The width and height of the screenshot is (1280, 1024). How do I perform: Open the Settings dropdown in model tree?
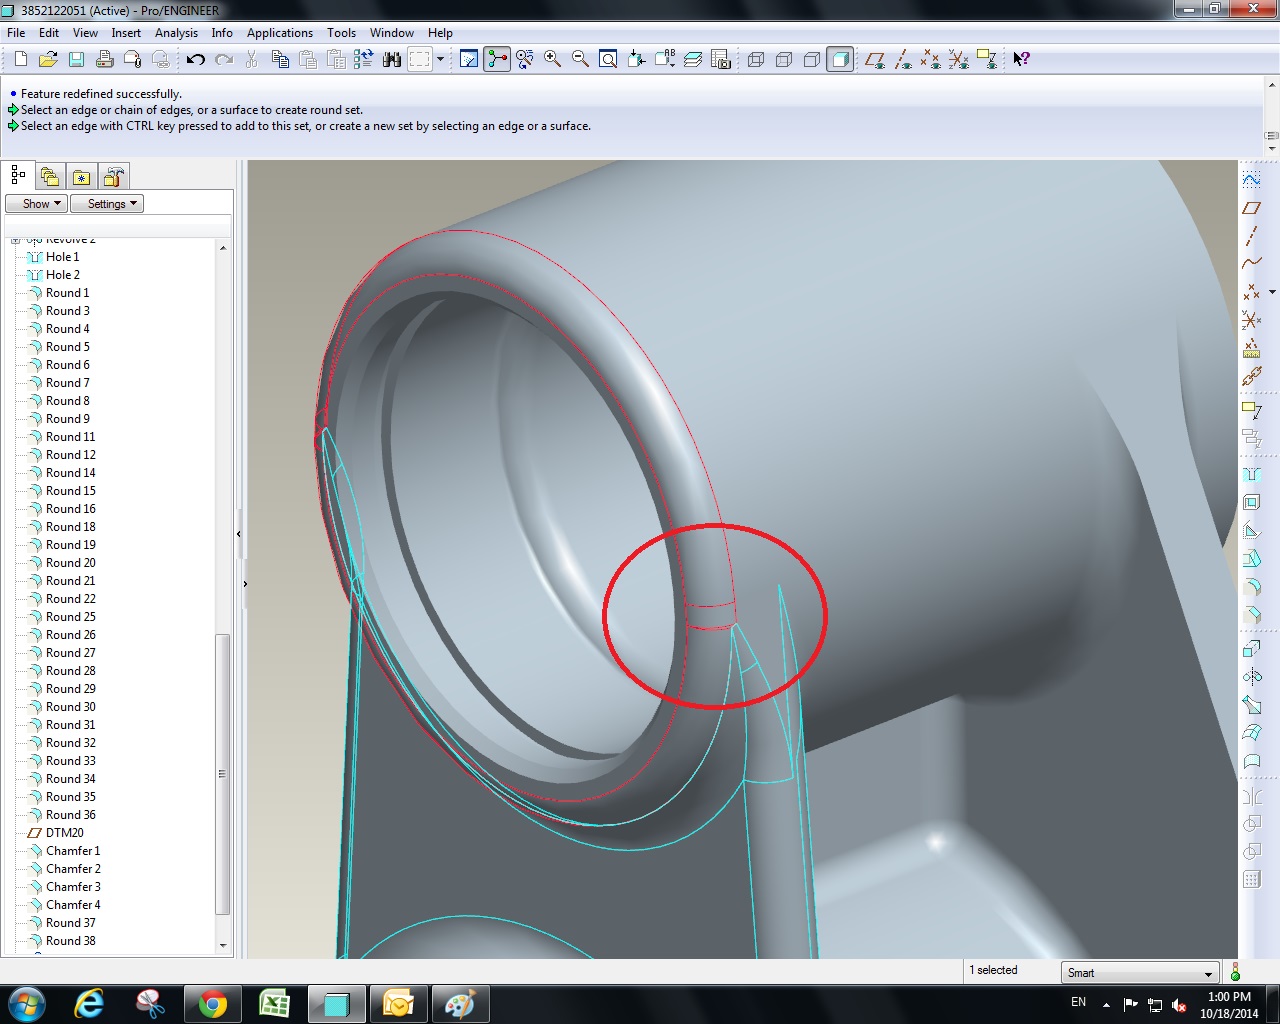click(x=107, y=204)
